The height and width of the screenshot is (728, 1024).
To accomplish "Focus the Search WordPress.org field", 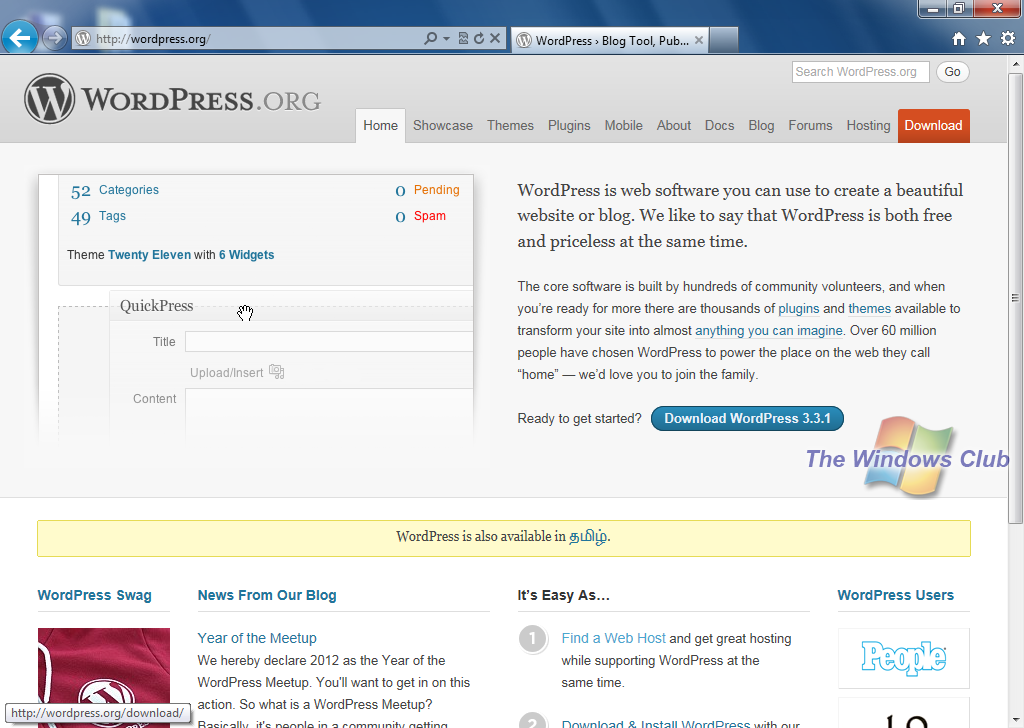I will (x=860, y=72).
